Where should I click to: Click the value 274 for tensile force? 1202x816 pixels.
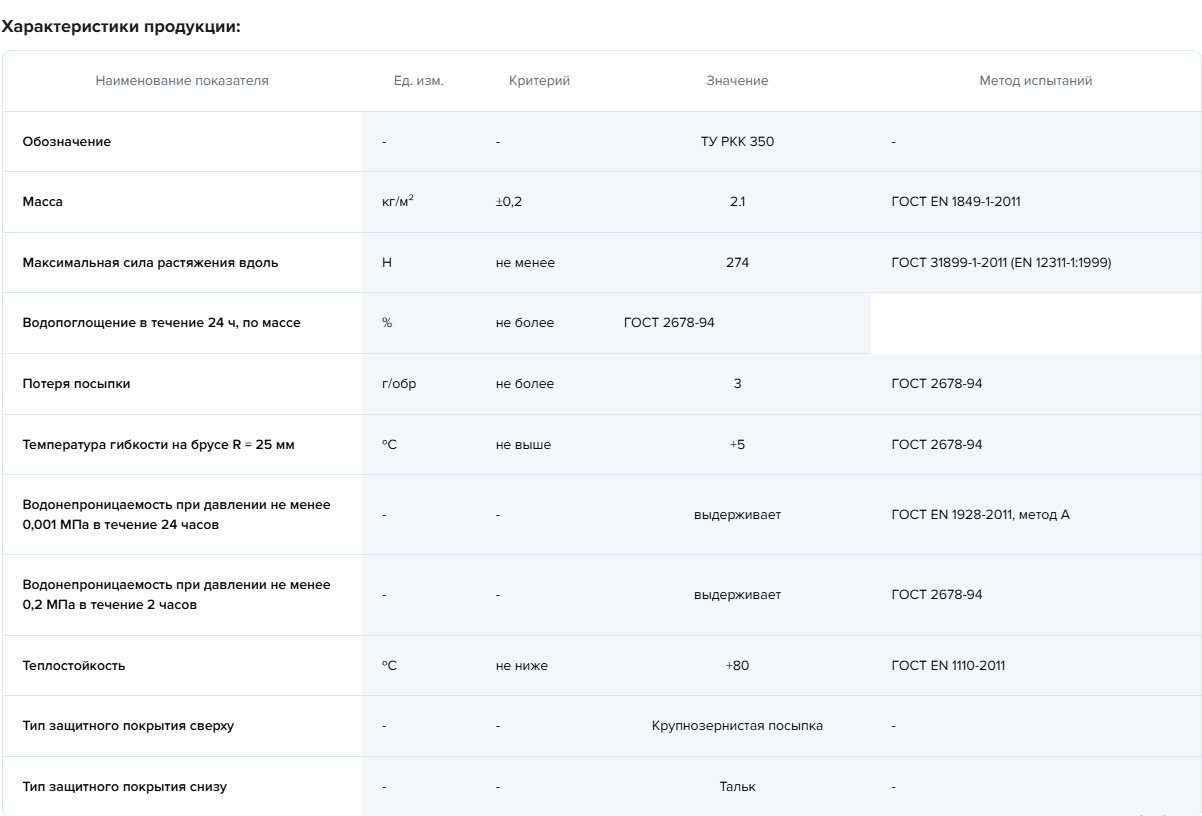tap(737, 263)
